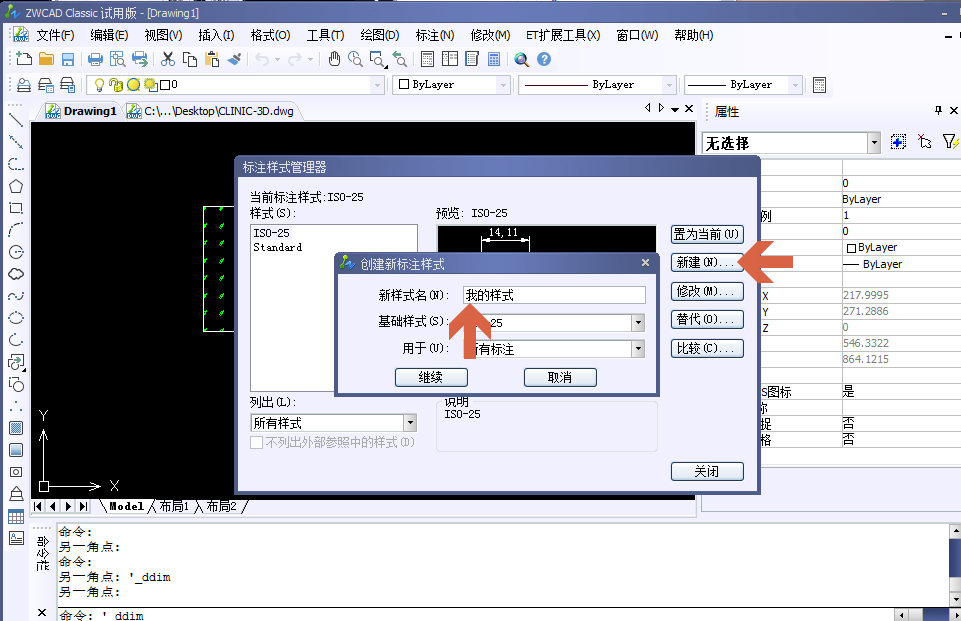
Task: Pick the Polygon tool from draw toolbar
Action: coord(14,186)
